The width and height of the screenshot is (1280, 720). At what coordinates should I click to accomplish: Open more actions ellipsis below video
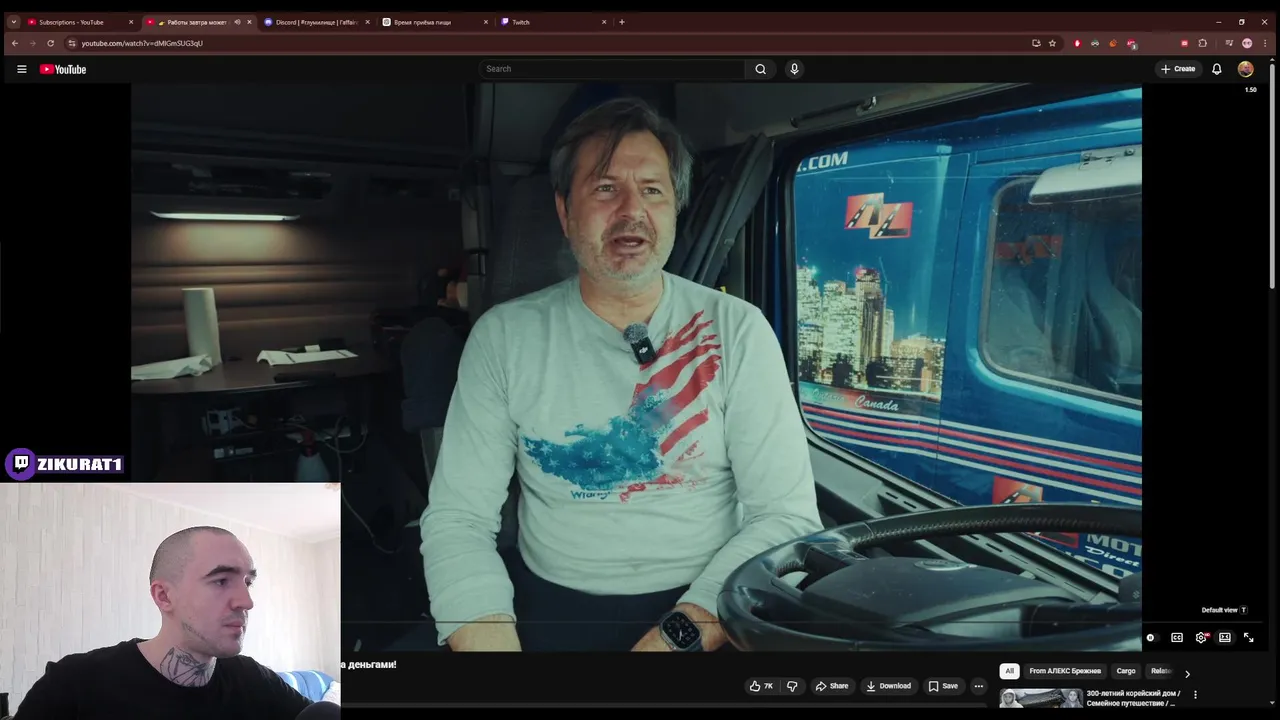978,686
